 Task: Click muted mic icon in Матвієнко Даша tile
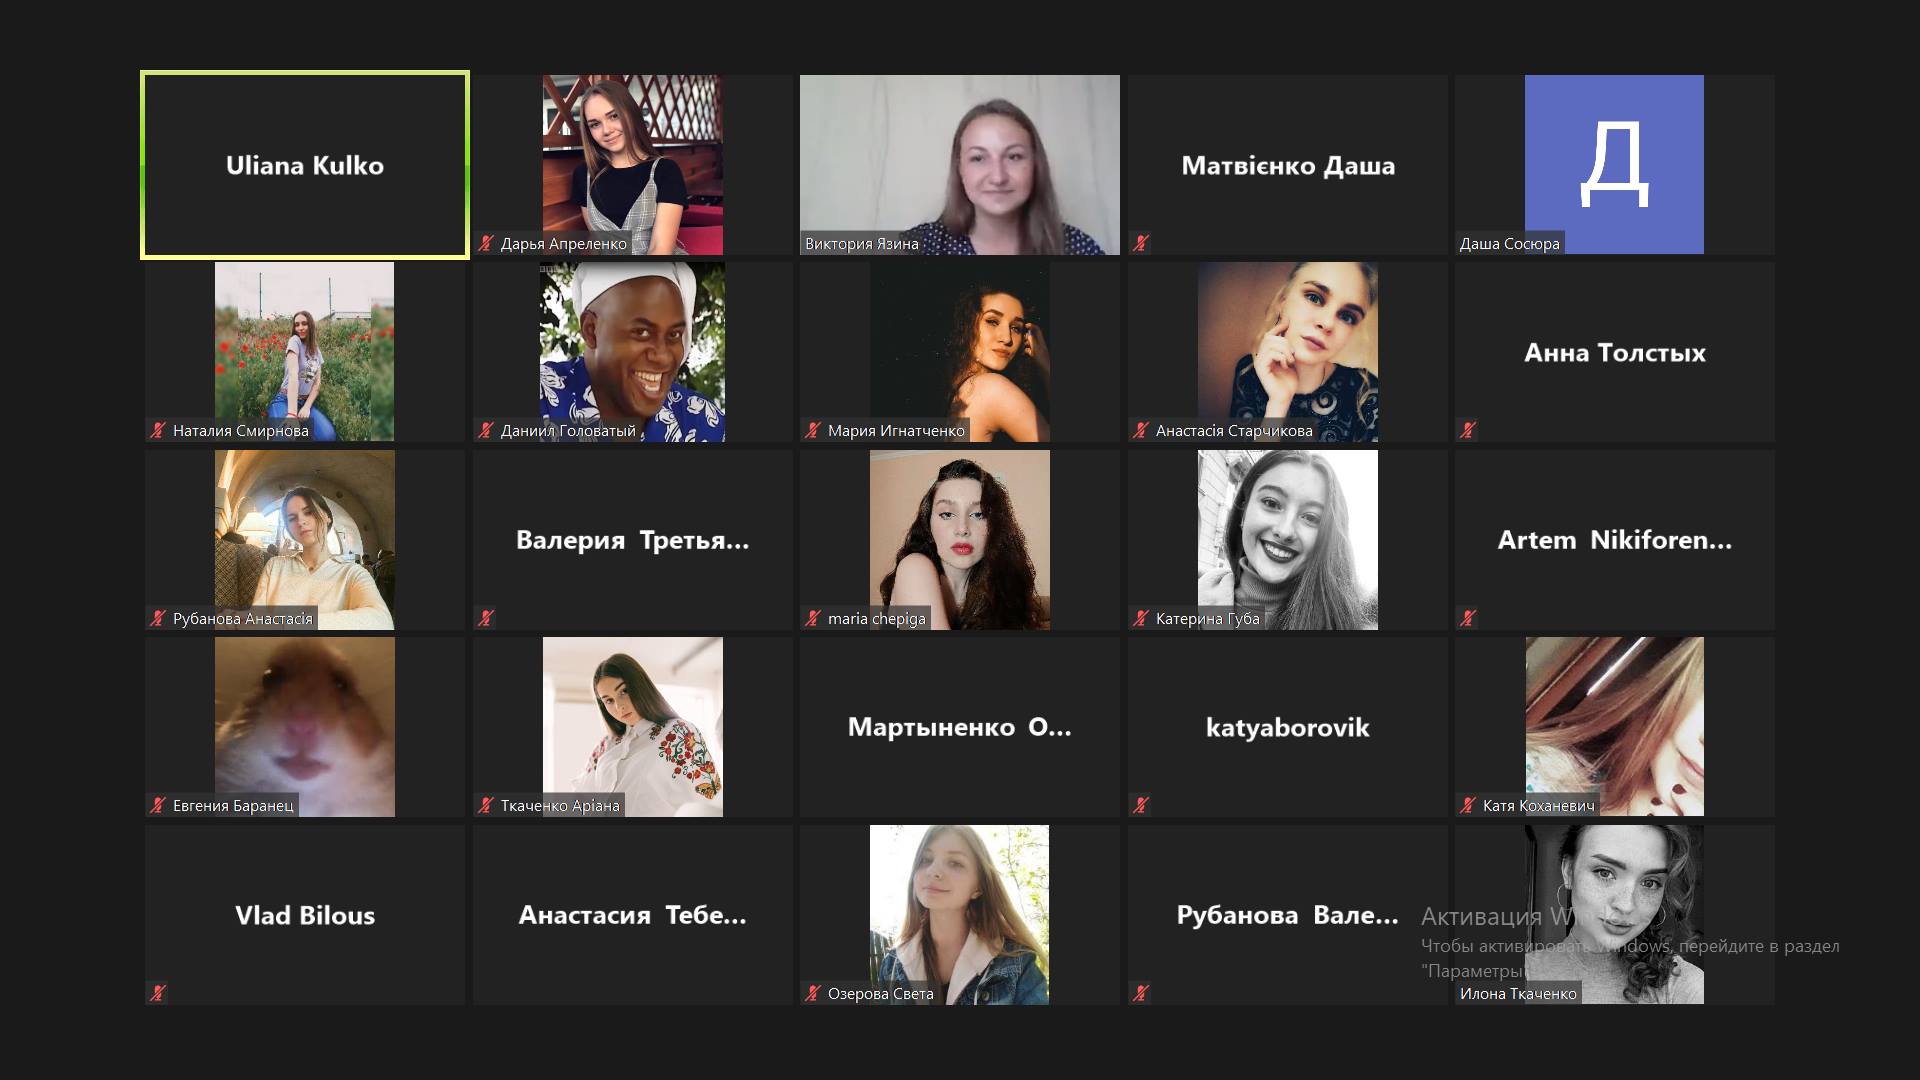click(1141, 243)
